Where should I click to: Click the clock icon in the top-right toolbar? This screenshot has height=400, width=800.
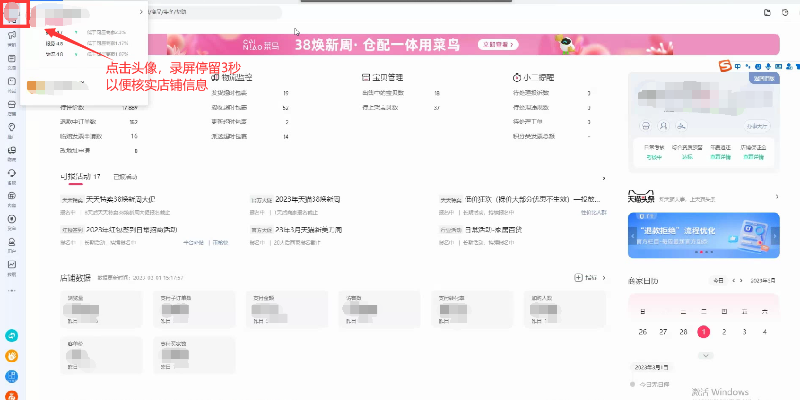tap(786, 13)
